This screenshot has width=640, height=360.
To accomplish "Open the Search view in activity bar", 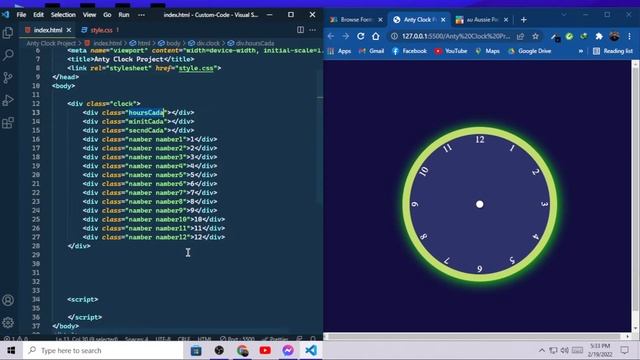I will tap(8, 55).
